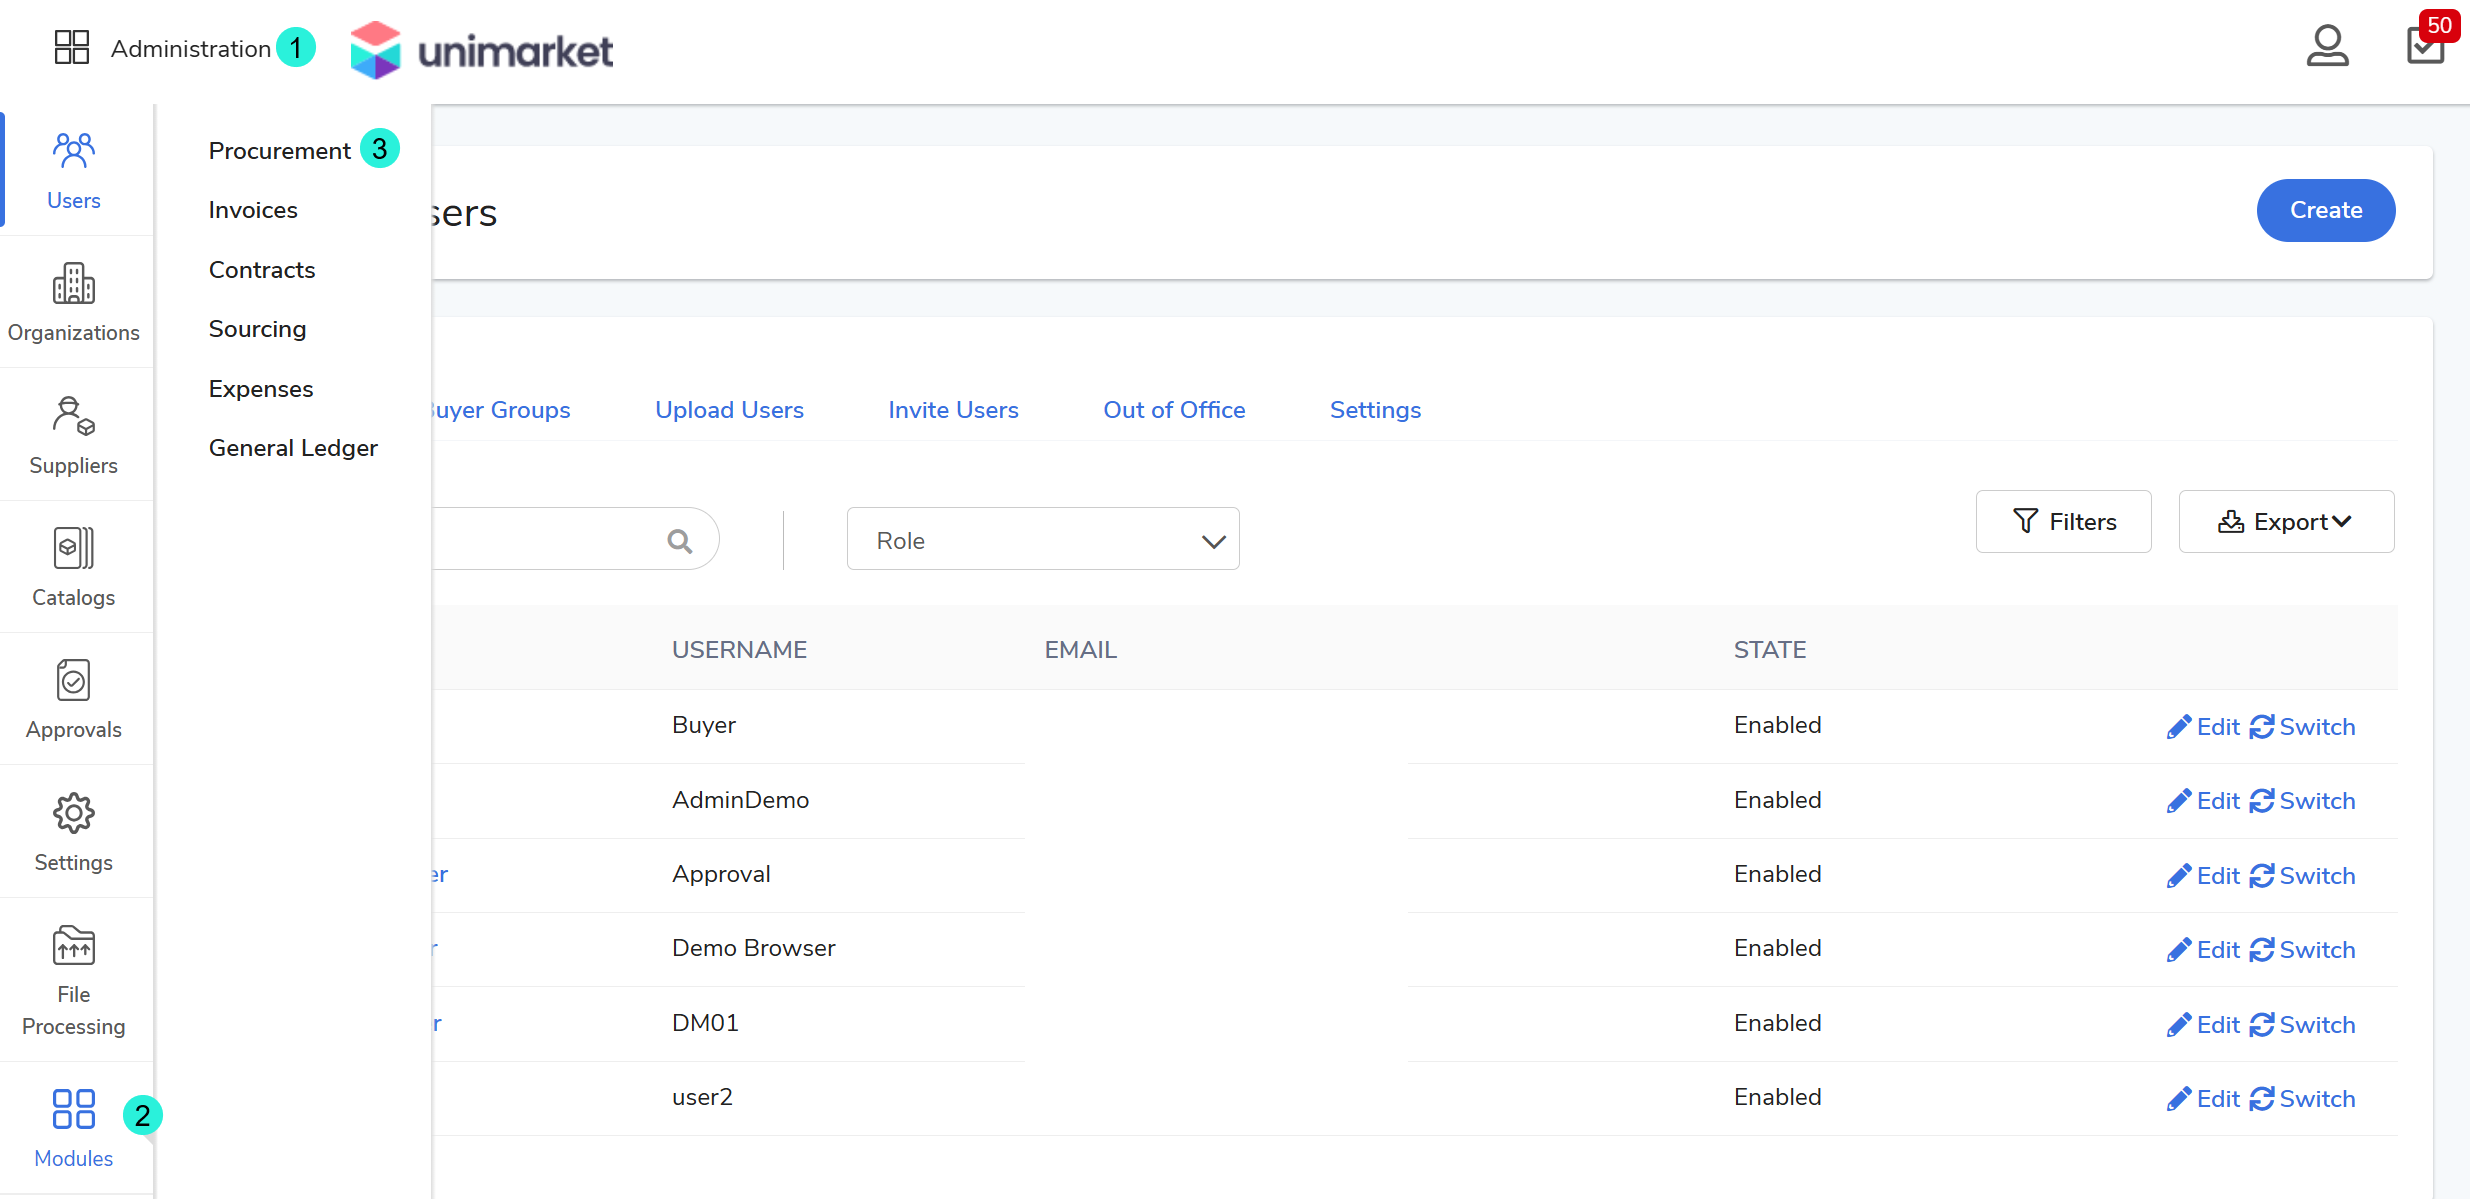Select Procurement from the modules menu
Screen dimensions: 2470x1199
click(x=280, y=151)
